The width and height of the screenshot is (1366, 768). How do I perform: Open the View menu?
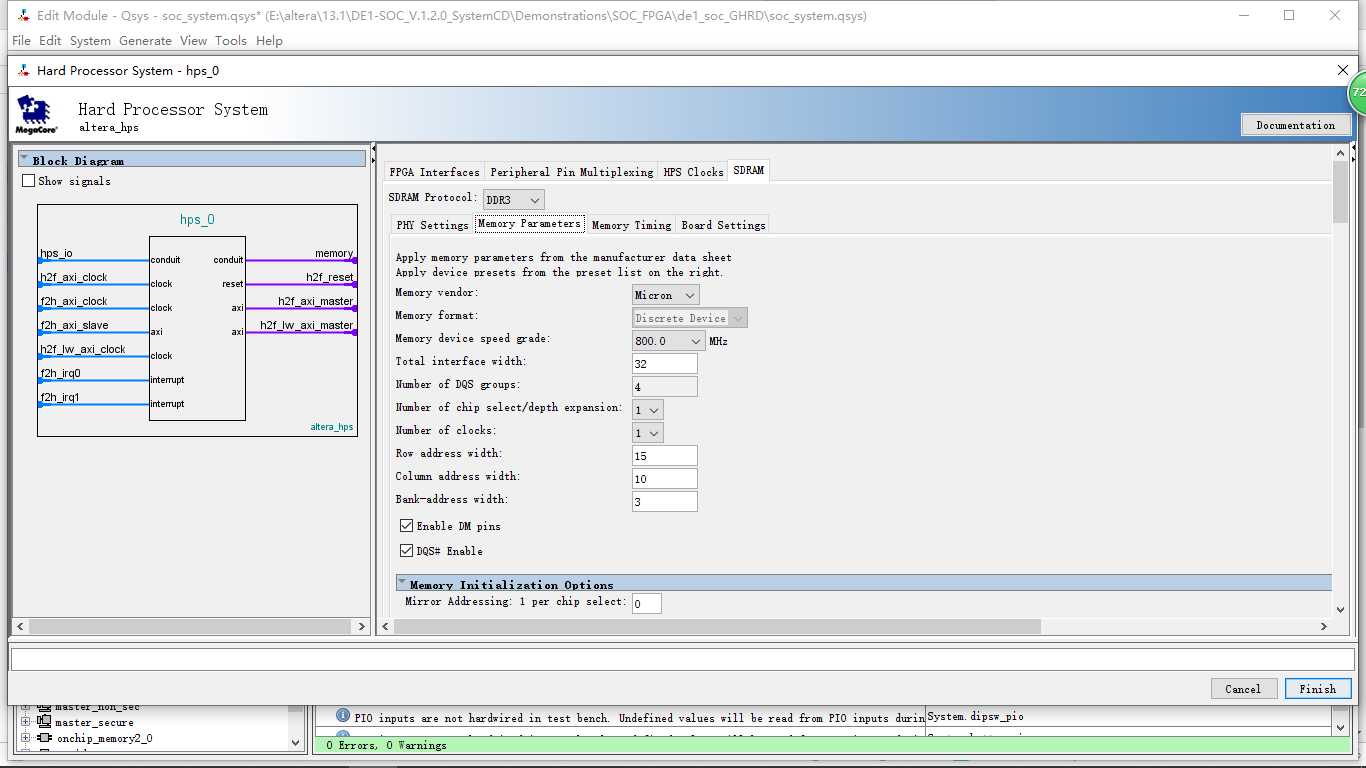pos(193,41)
